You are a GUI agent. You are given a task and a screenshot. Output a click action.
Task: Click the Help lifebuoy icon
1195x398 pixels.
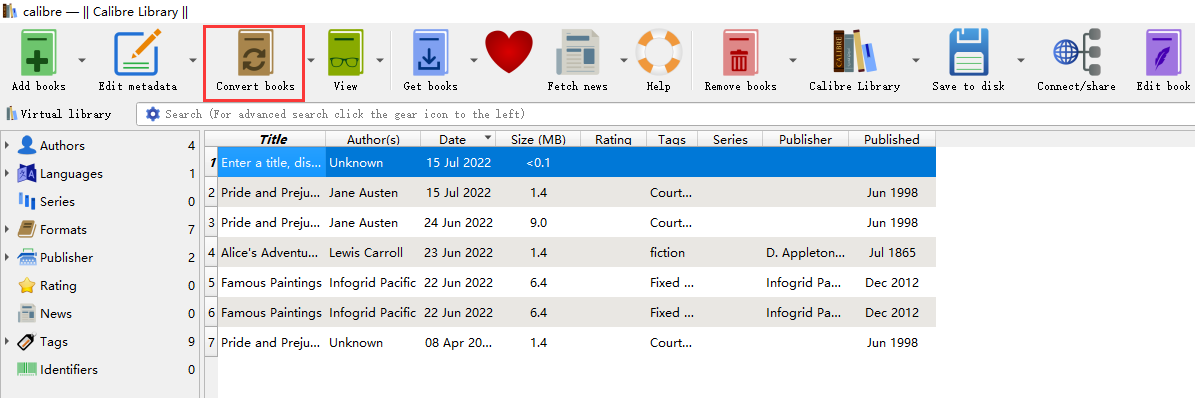click(658, 53)
